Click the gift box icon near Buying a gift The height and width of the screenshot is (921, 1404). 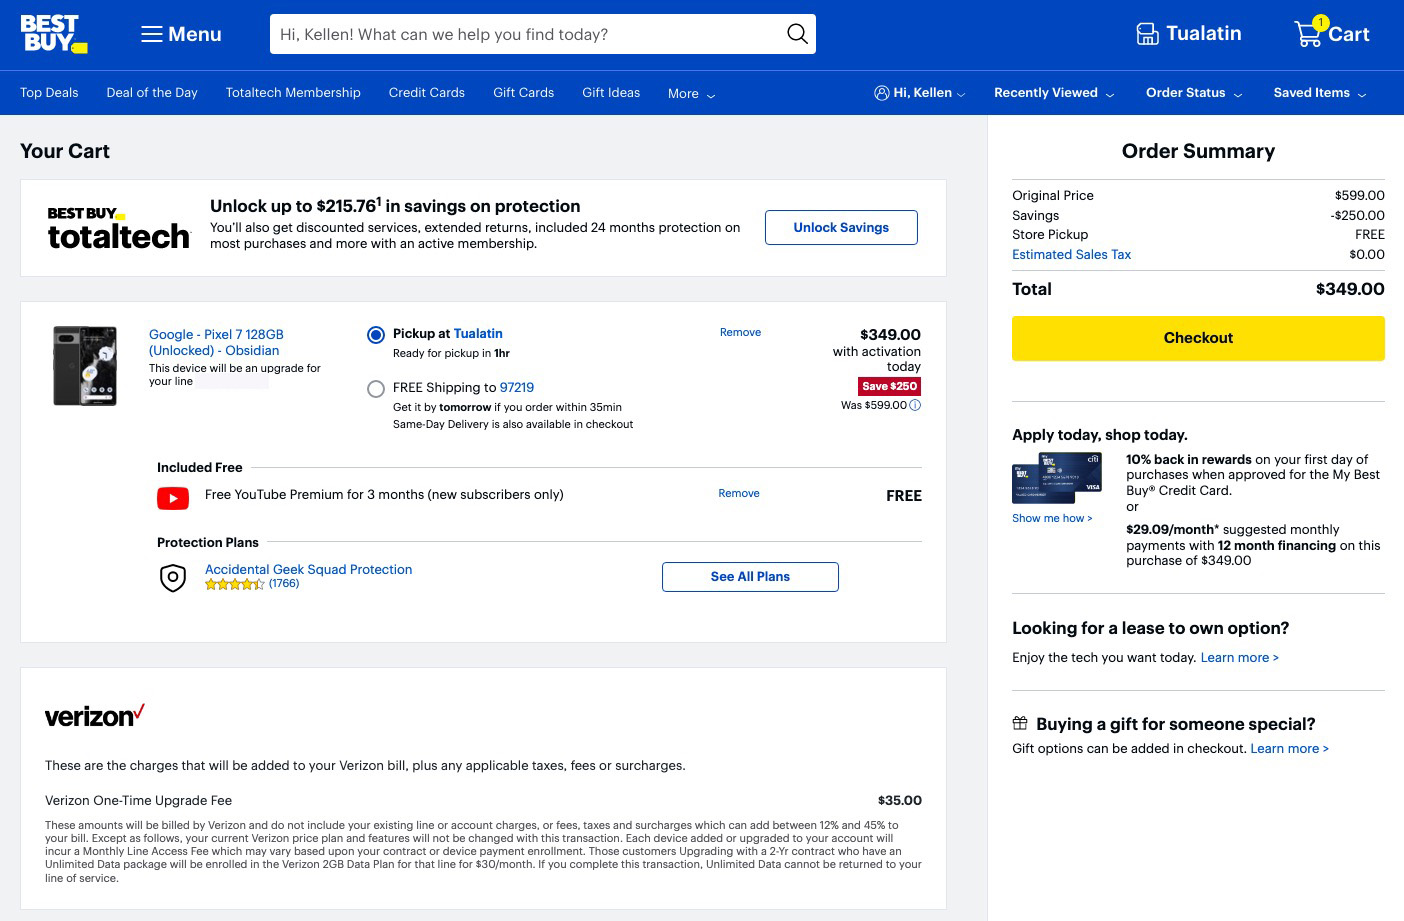[x=1020, y=722]
